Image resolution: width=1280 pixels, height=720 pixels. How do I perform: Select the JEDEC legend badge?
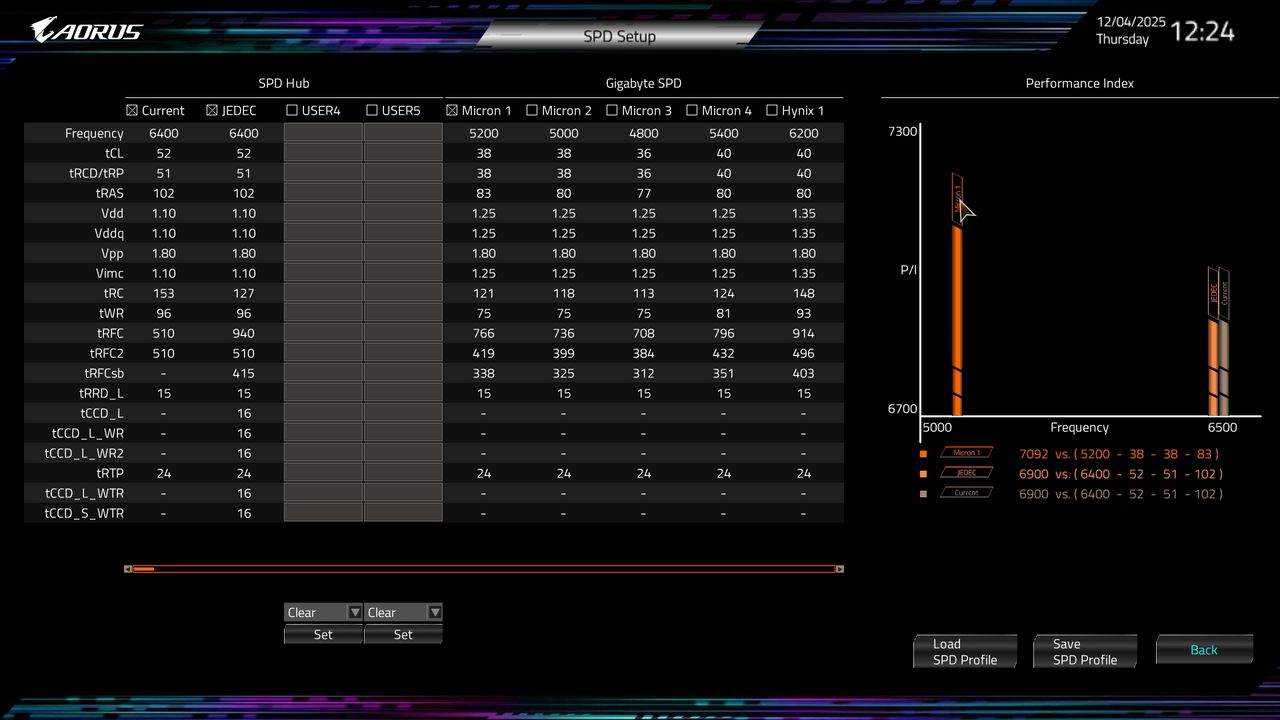[966, 473]
